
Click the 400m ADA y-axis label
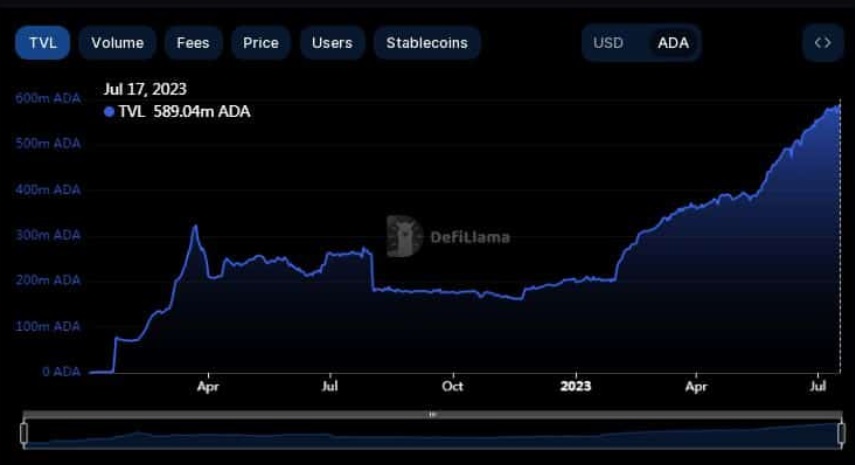[48, 190]
